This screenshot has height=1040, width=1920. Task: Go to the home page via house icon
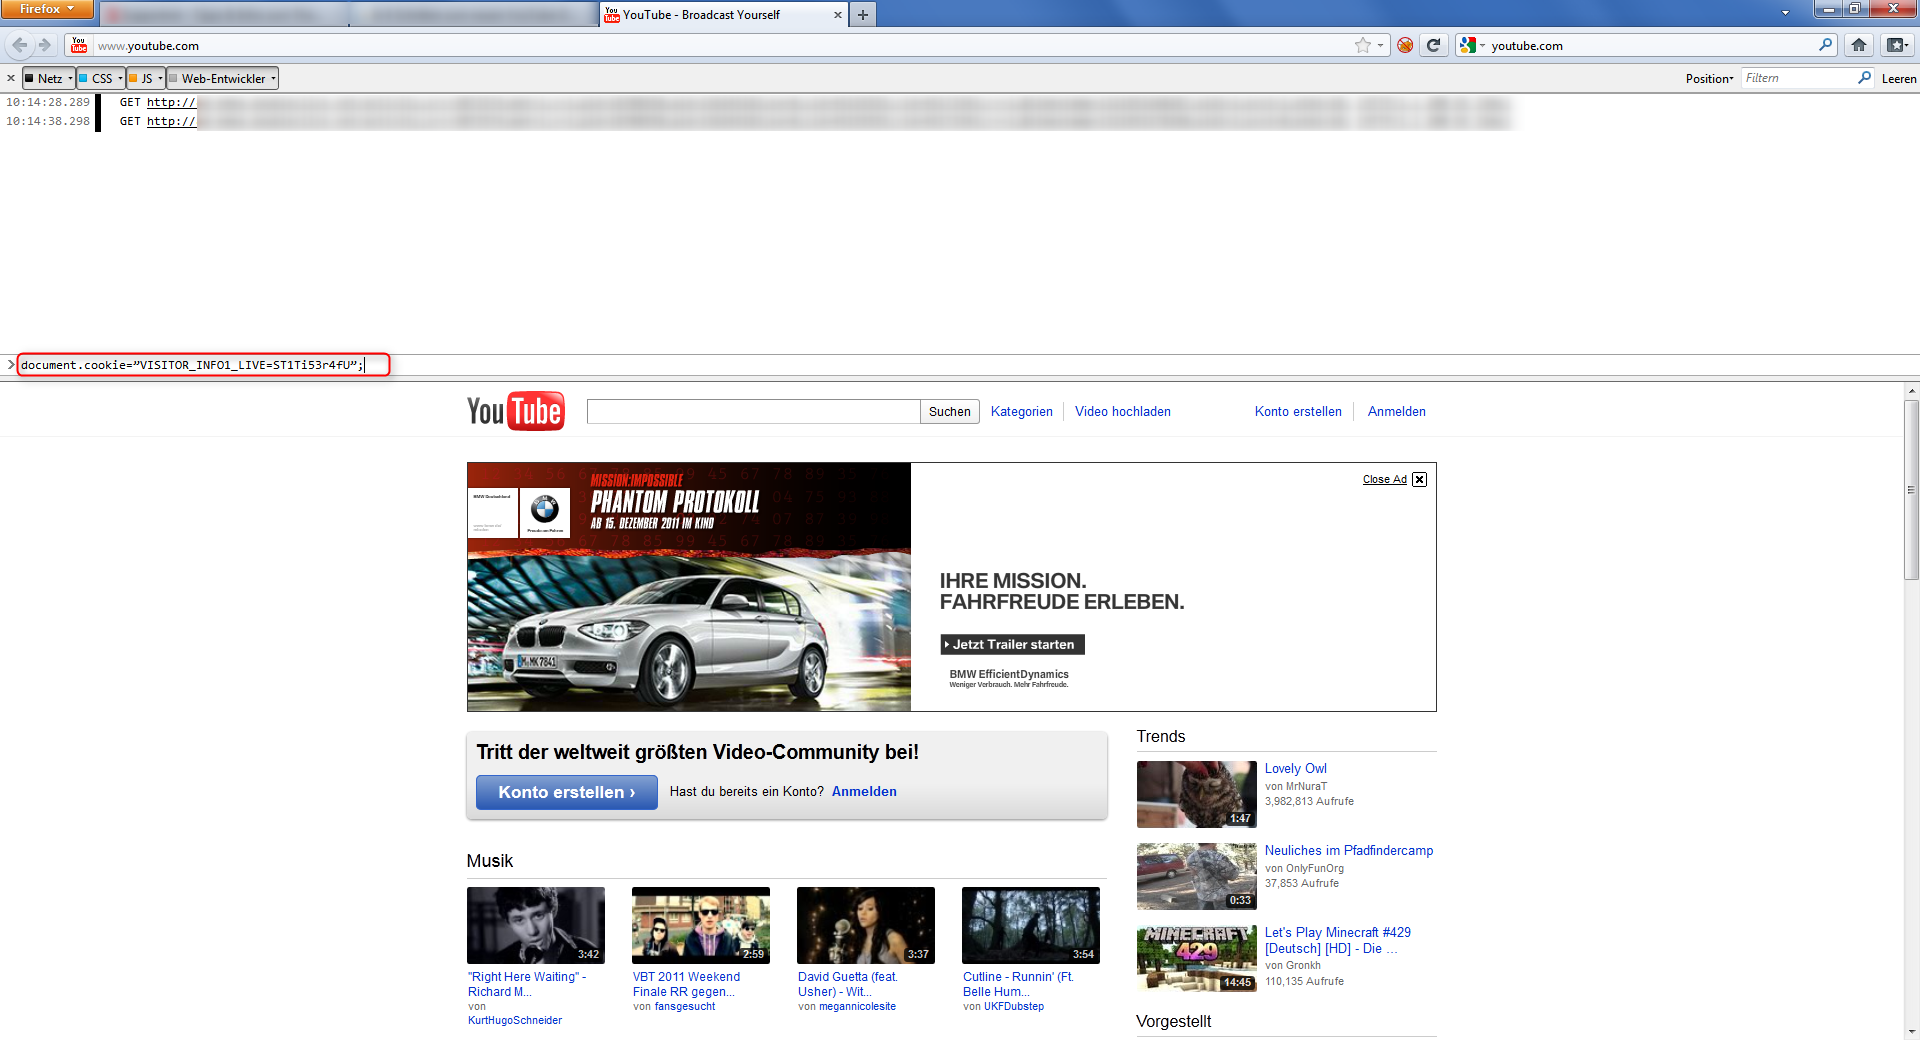coord(1858,45)
